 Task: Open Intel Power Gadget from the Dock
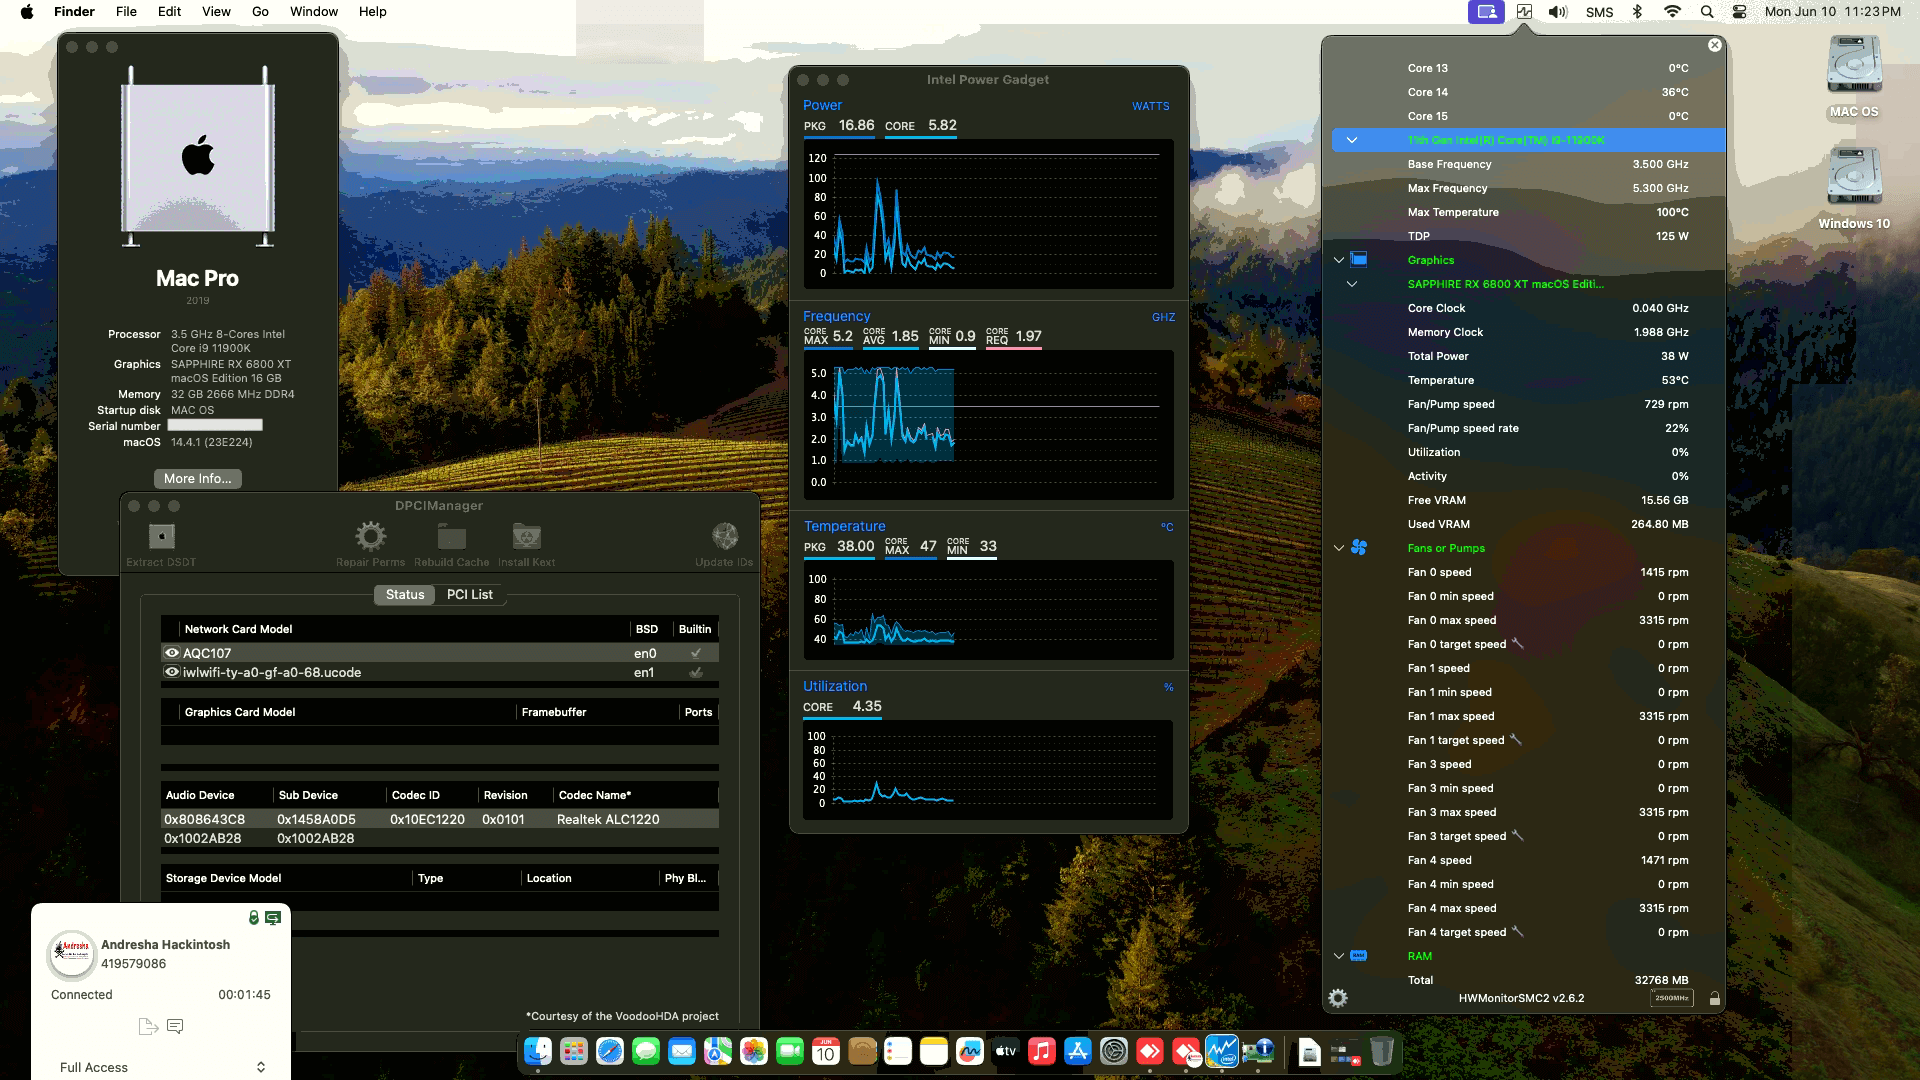(x=1222, y=1051)
